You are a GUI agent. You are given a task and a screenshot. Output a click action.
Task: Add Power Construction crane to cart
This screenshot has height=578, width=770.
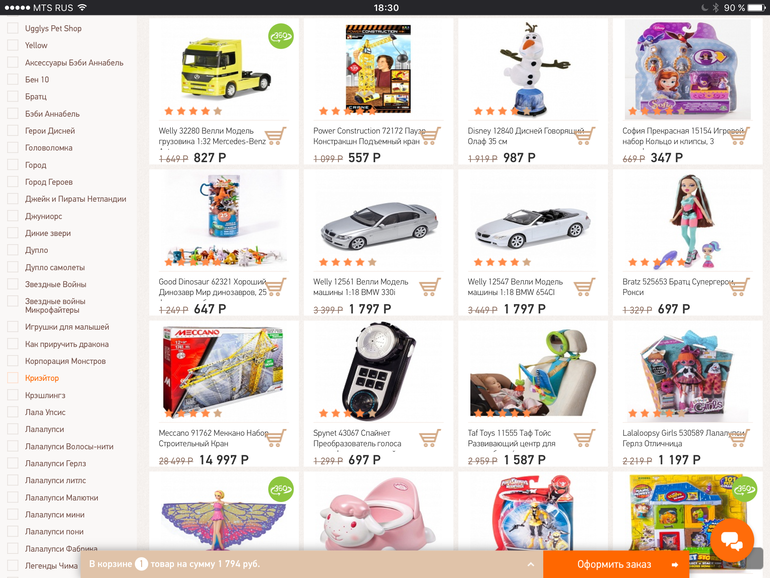(x=430, y=136)
